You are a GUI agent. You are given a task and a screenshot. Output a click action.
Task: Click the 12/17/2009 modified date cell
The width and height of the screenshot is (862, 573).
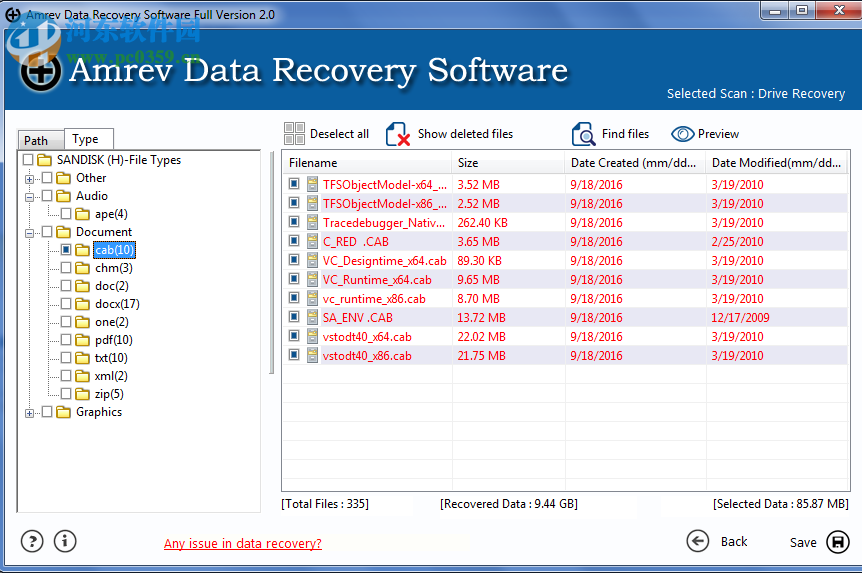741,317
